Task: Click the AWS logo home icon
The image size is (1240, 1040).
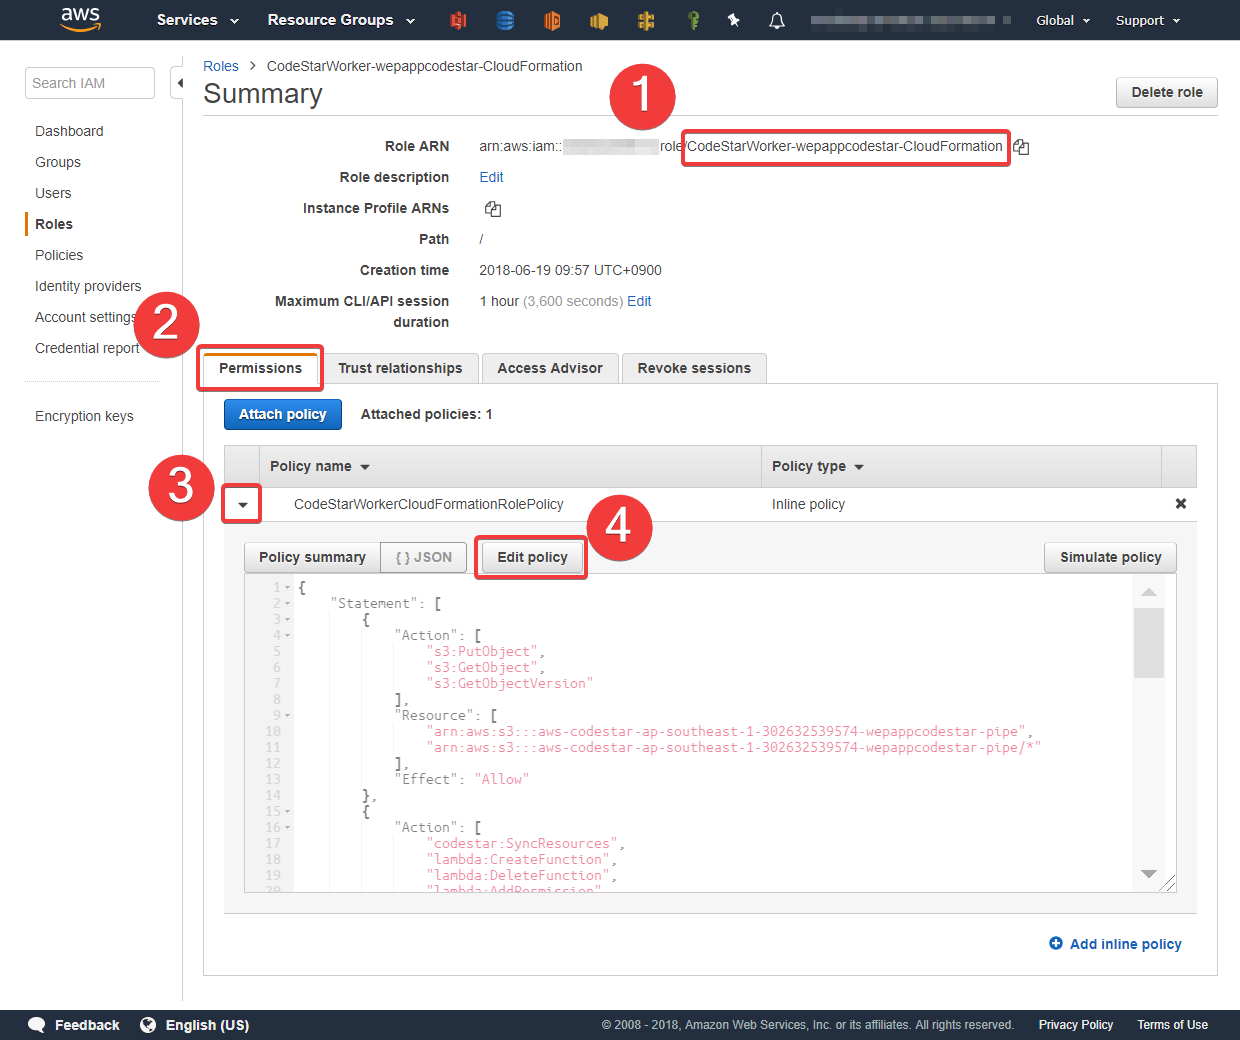Action: click(81, 19)
